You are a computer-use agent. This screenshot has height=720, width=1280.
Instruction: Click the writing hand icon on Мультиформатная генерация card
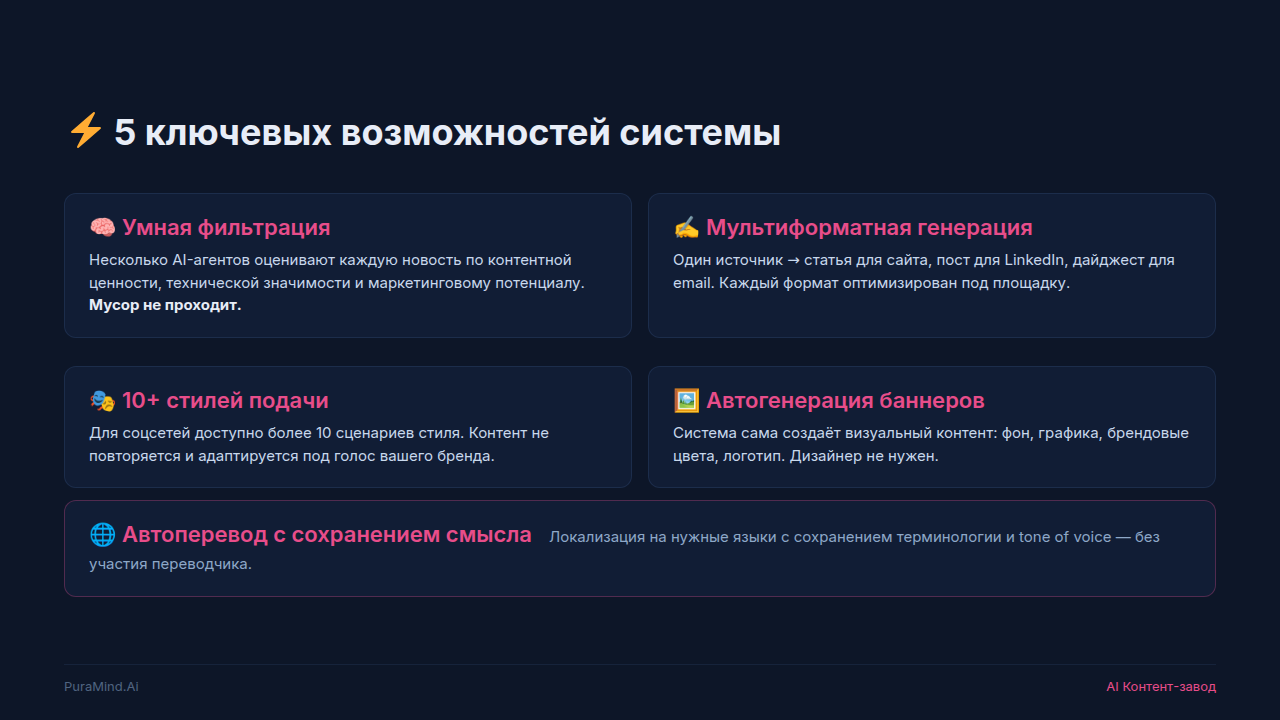pyautogui.click(x=686, y=227)
